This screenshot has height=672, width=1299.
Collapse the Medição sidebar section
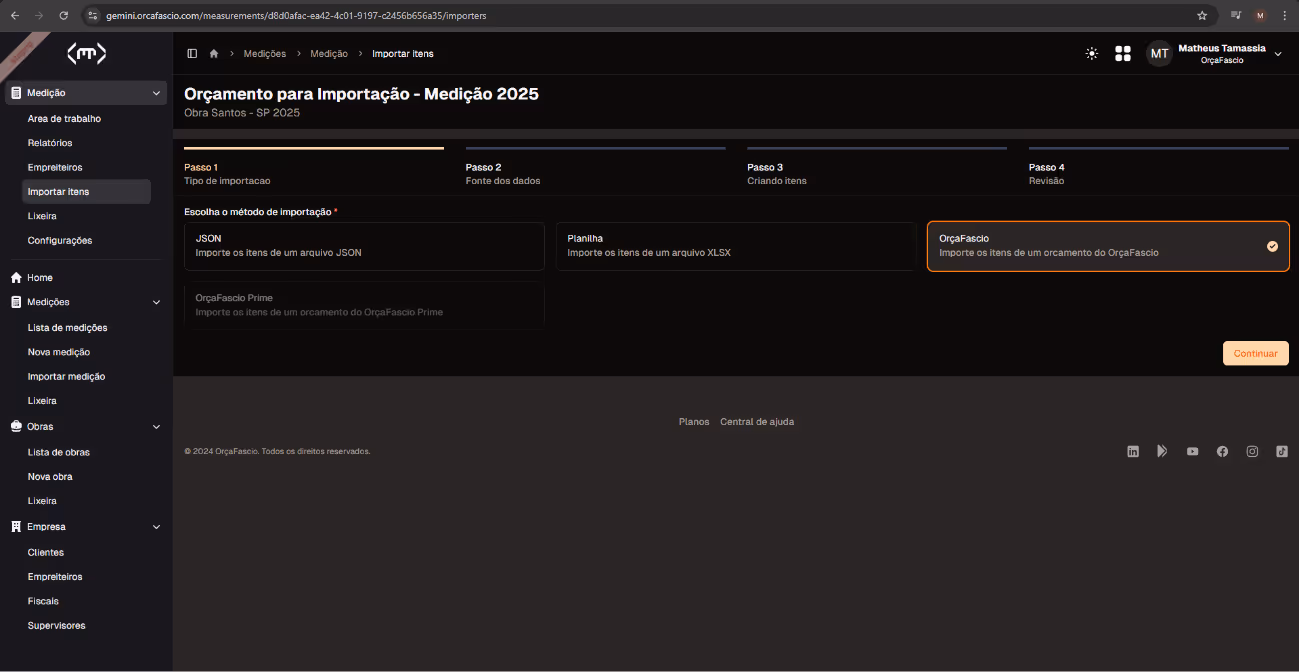(156, 93)
